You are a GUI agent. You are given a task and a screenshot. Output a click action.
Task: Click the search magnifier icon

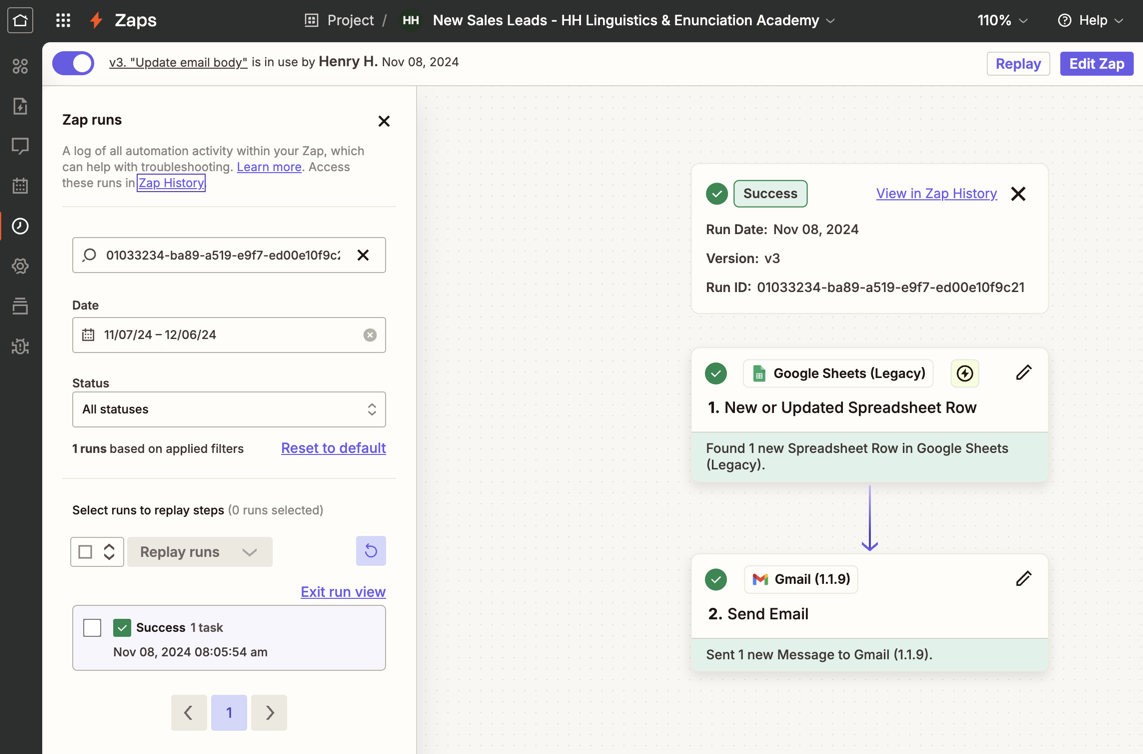pyautogui.click(x=89, y=255)
